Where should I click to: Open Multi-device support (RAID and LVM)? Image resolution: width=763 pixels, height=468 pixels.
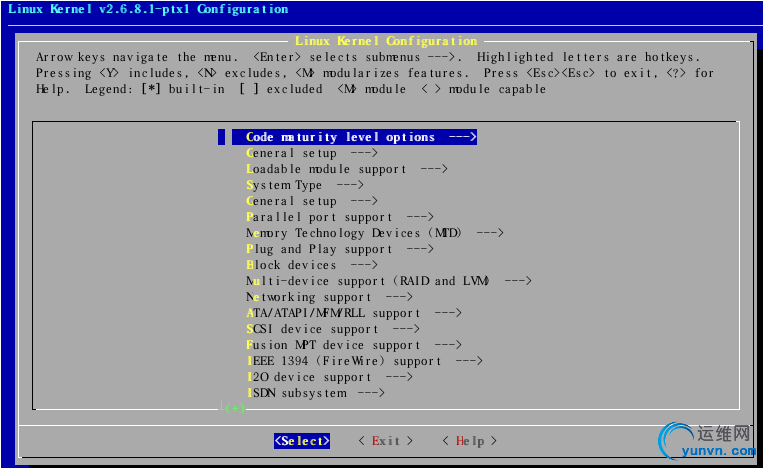pos(389,281)
